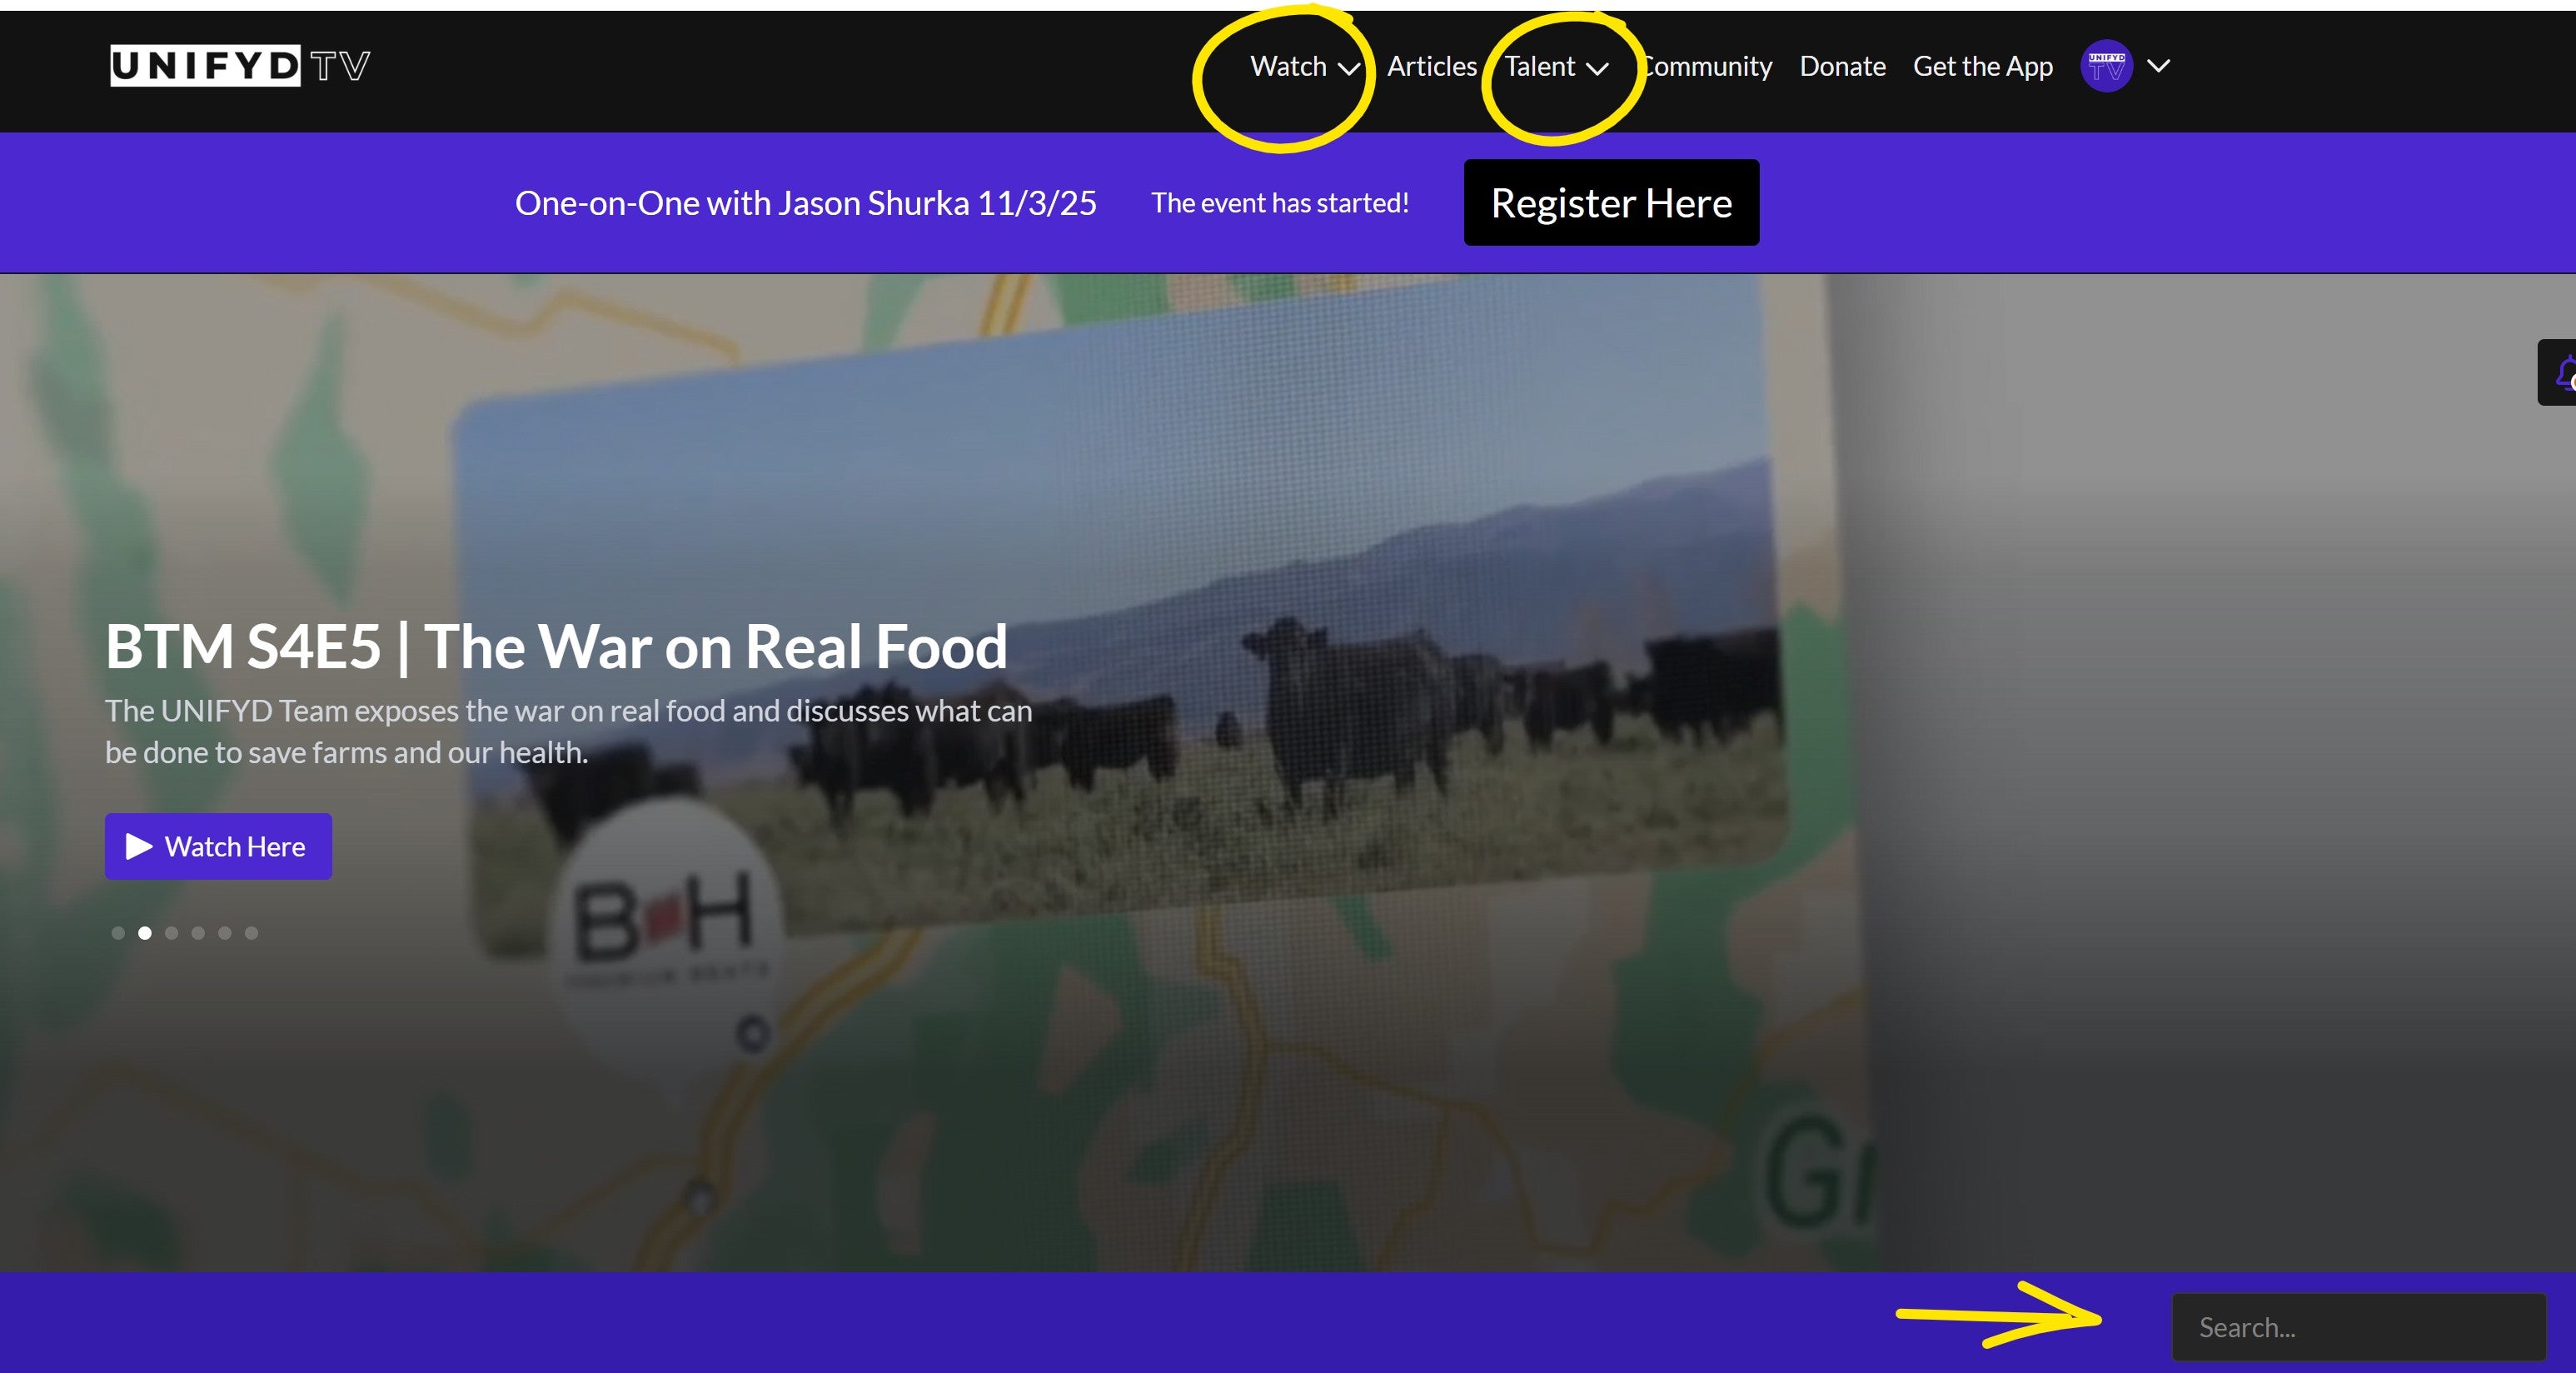The width and height of the screenshot is (2576, 1373).
Task: Click the purple profile avatar icon
Action: tap(2106, 66)
